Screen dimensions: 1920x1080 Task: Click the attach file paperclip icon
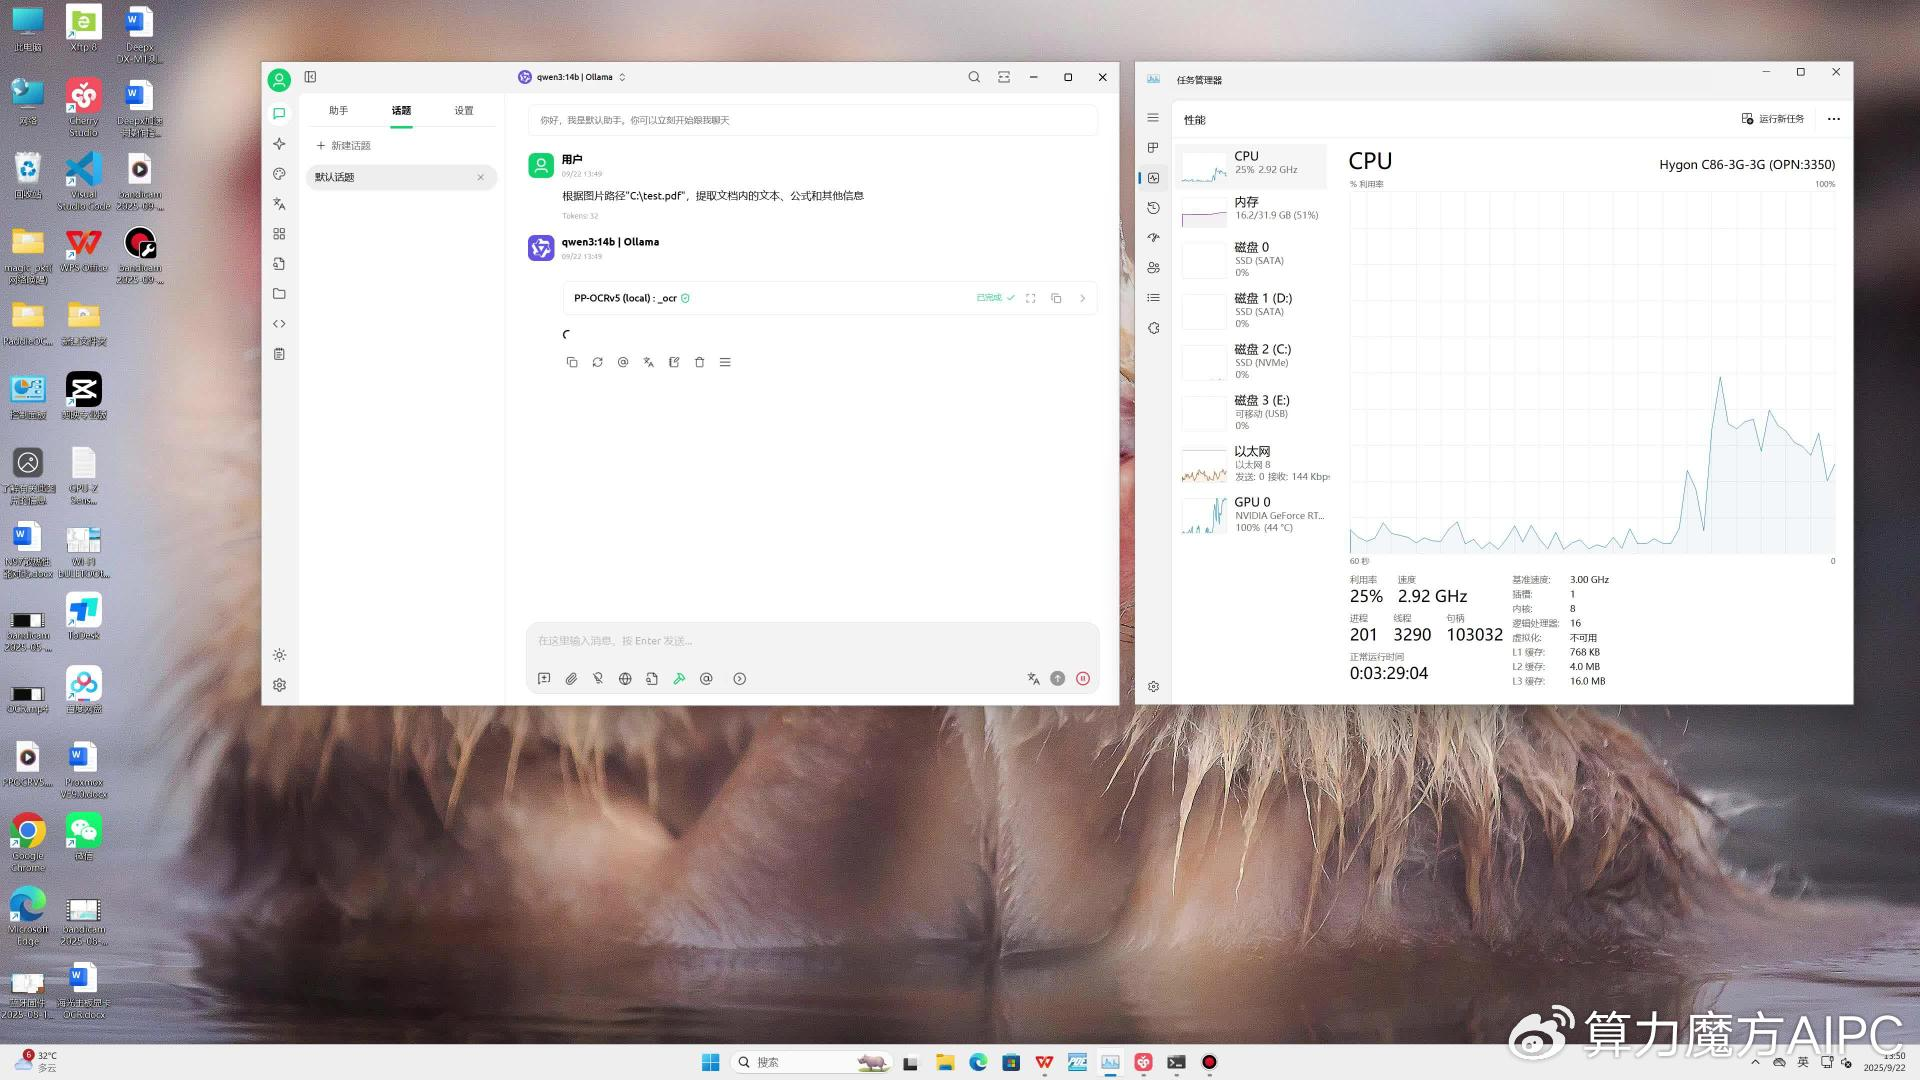571,679
